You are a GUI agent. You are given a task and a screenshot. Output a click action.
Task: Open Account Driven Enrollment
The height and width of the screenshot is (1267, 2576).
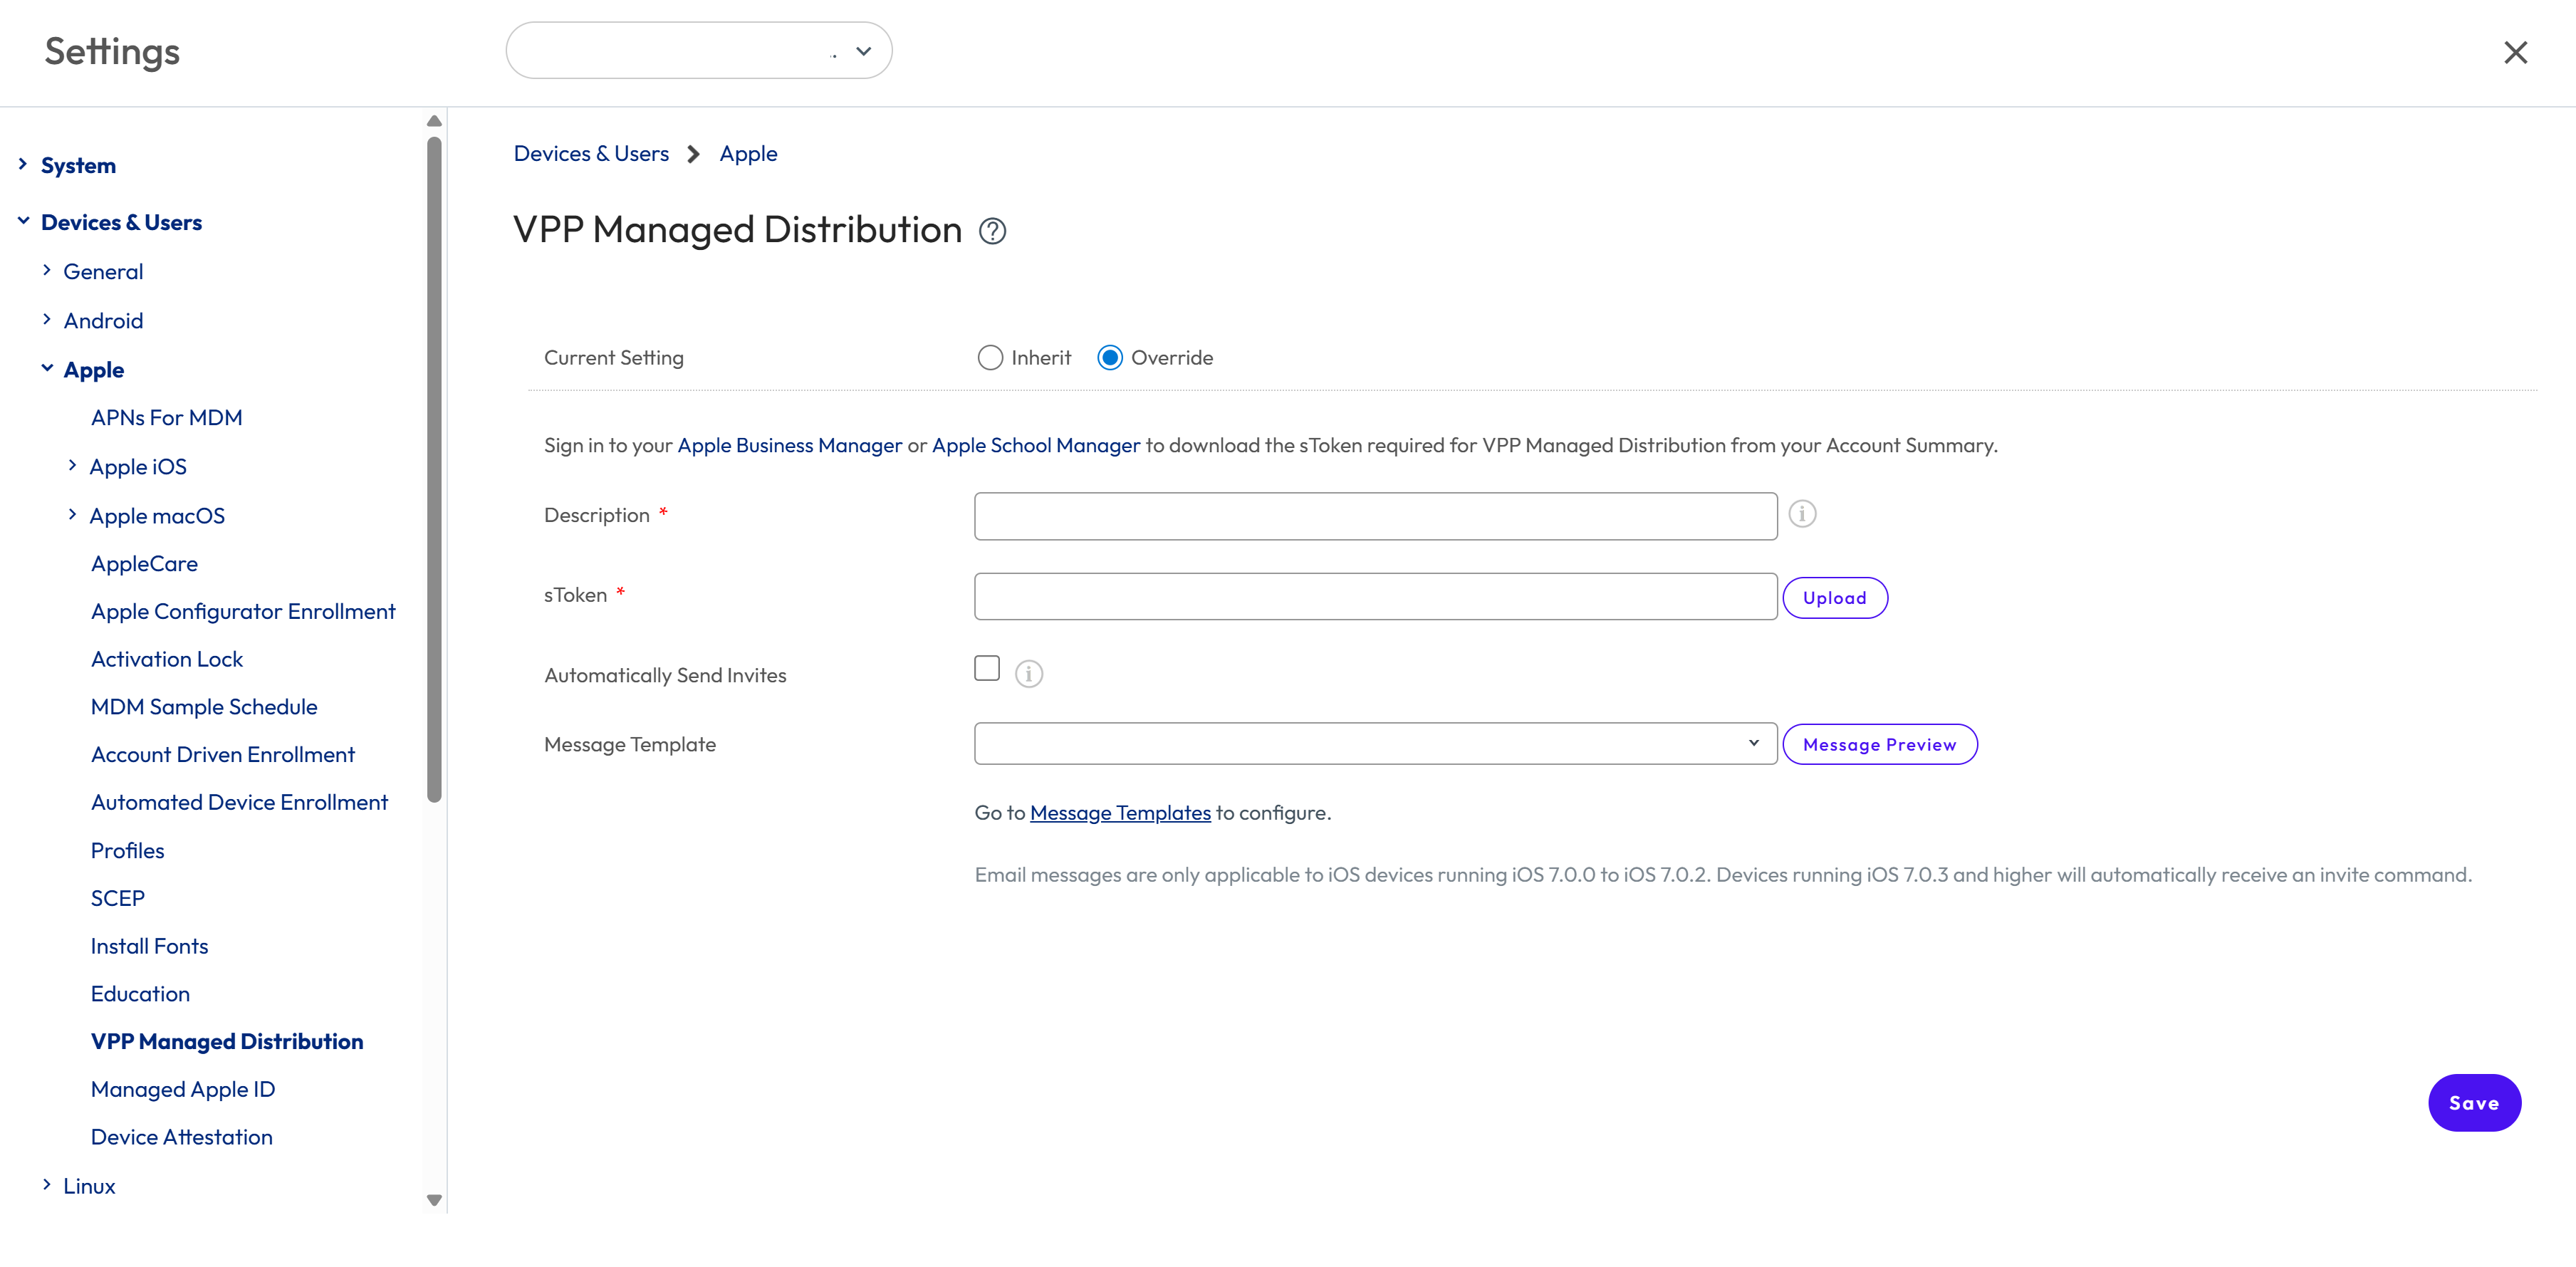[x=223, y=755]
